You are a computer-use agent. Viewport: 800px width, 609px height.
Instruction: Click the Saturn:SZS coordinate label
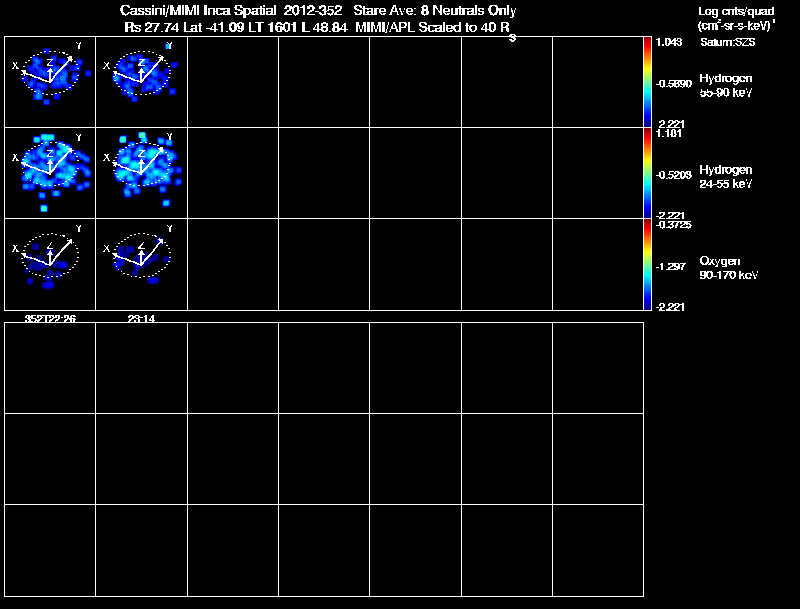728,42
